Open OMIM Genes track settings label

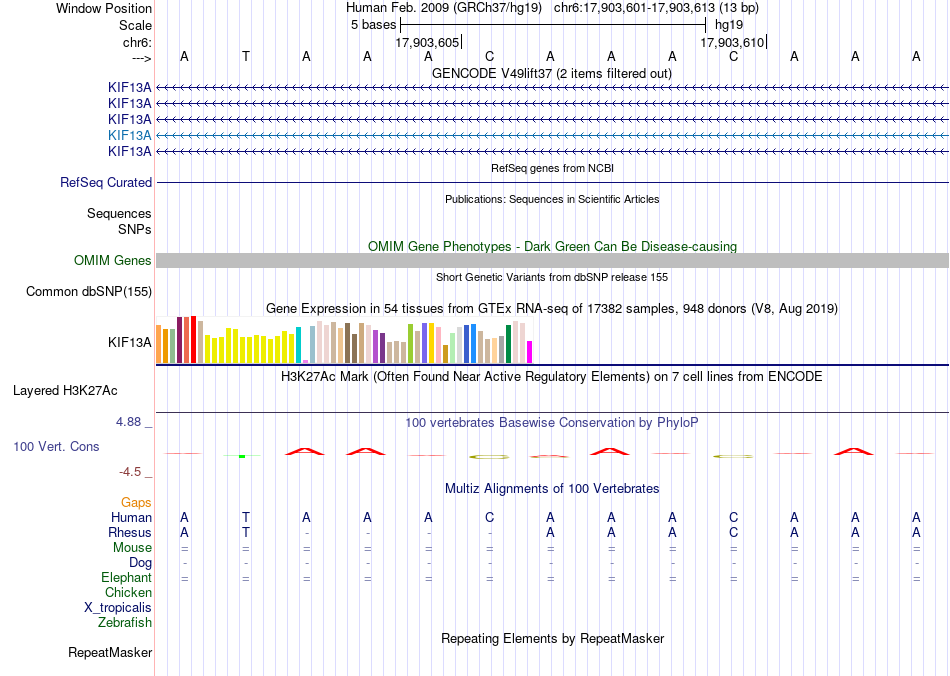click(113, 260)
